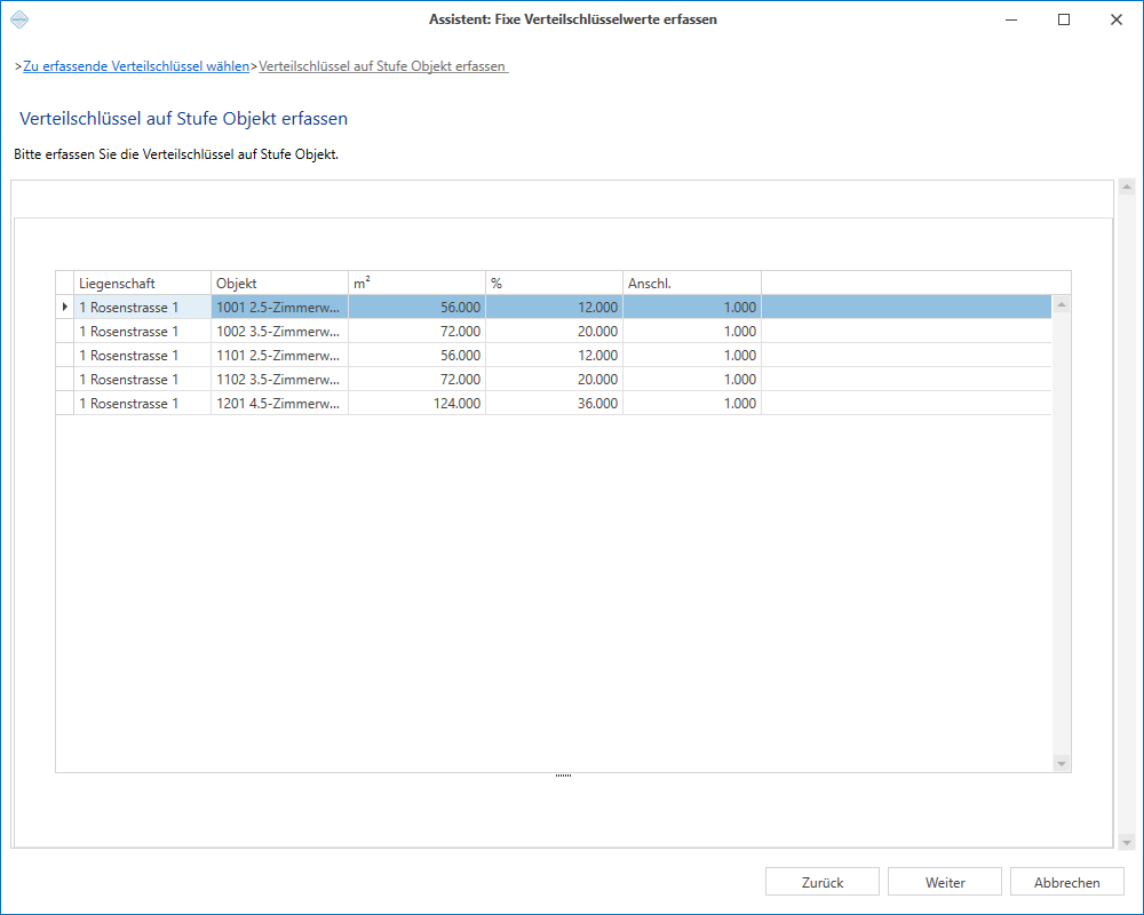Click Anschl. value 1.000 for object 1002
Image resolution: width=1144 pixels, height=915 pixels.
point(692,331)
